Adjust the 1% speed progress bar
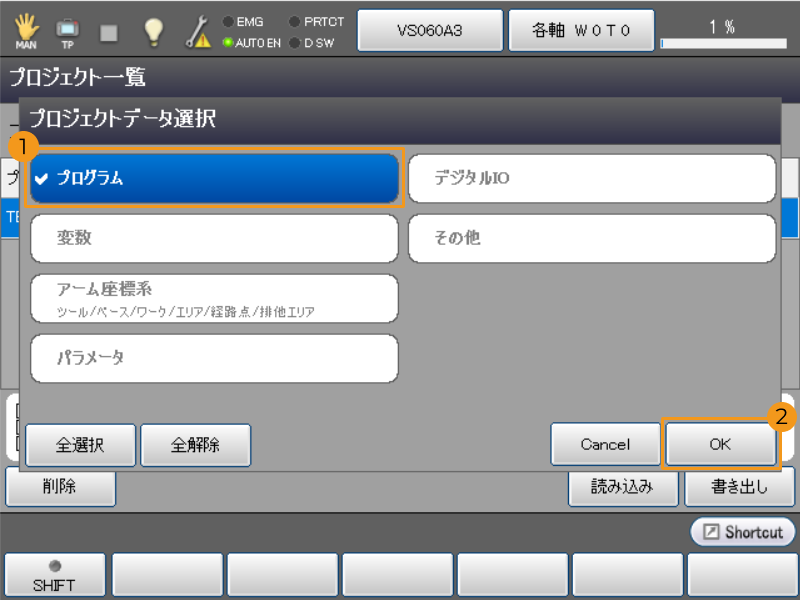The image size is (800, 600). coord(722,43)
